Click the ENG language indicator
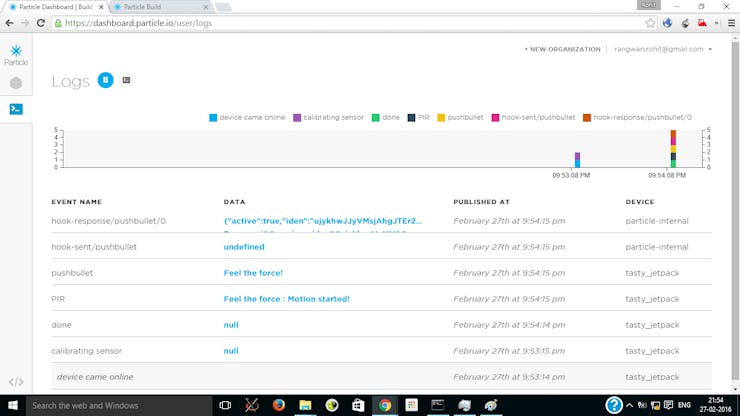740x416 pixels. 684,405
